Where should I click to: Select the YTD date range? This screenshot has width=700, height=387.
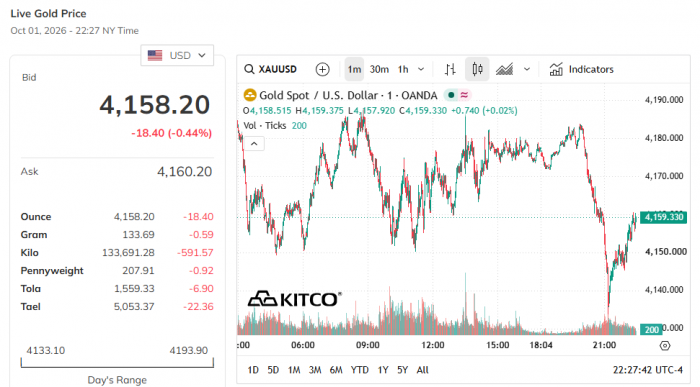click(359, 370)
